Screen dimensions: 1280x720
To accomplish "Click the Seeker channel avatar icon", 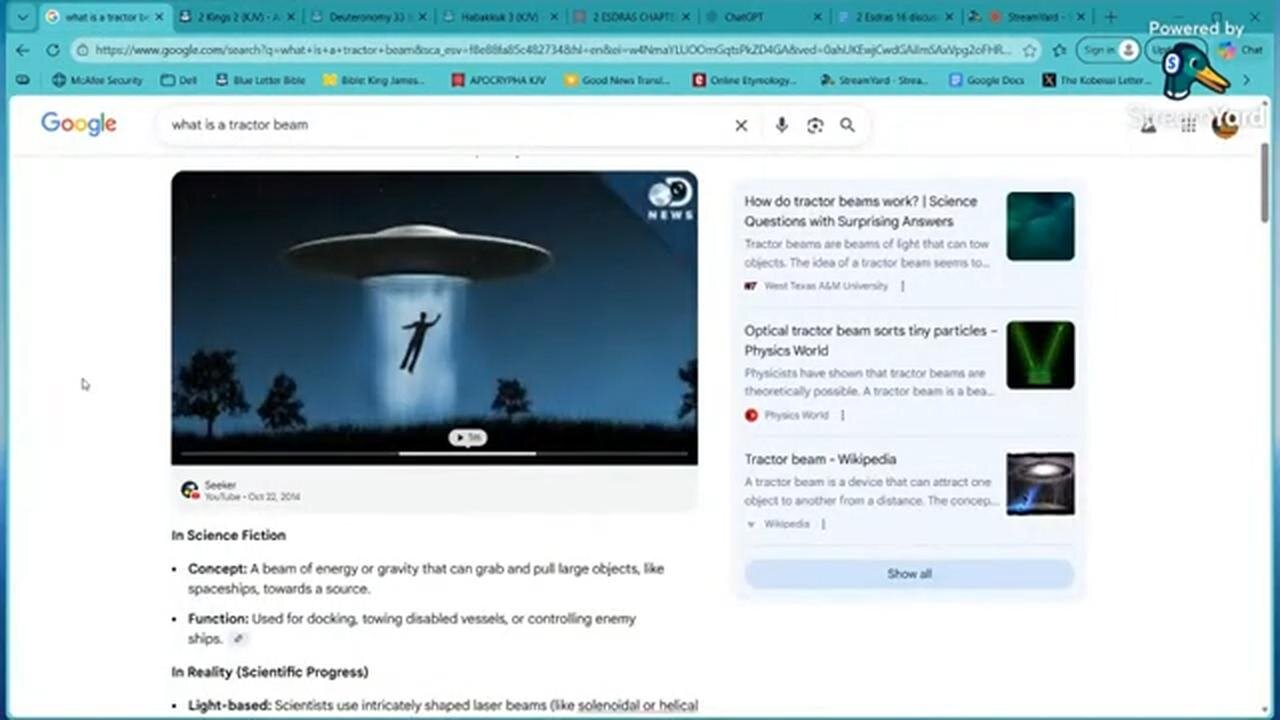I will (x=190, y=490).
